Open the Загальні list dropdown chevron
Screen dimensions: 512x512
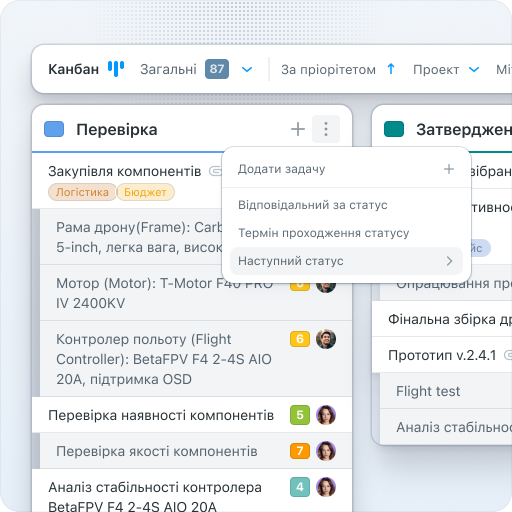pos(247,69)
